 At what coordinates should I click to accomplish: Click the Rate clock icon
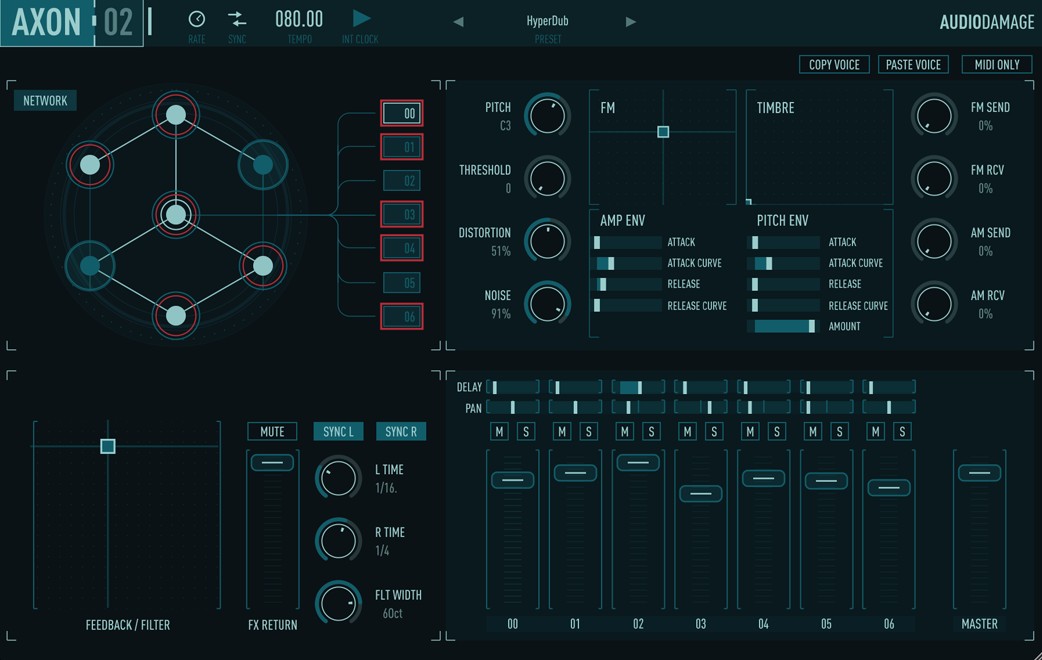click(197, 19)
